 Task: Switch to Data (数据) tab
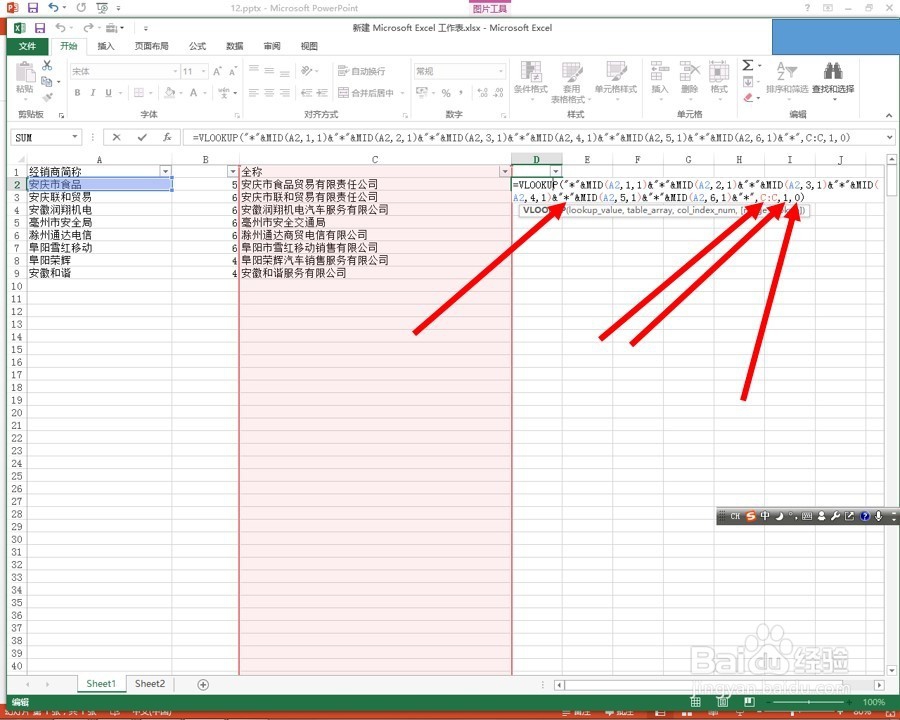click(235, 46)
